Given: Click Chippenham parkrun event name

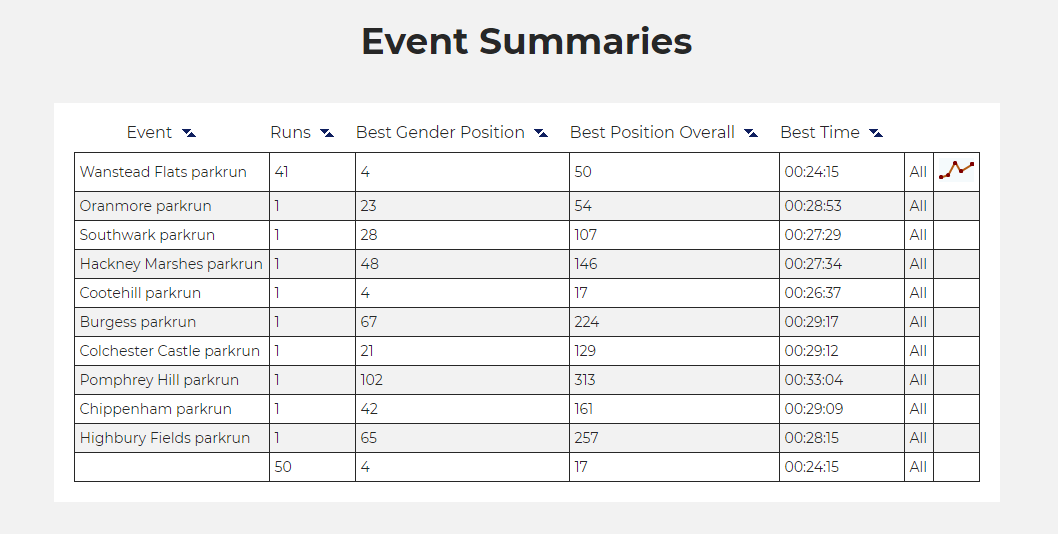Looking at the screenshot, I should tap(156, 409).
